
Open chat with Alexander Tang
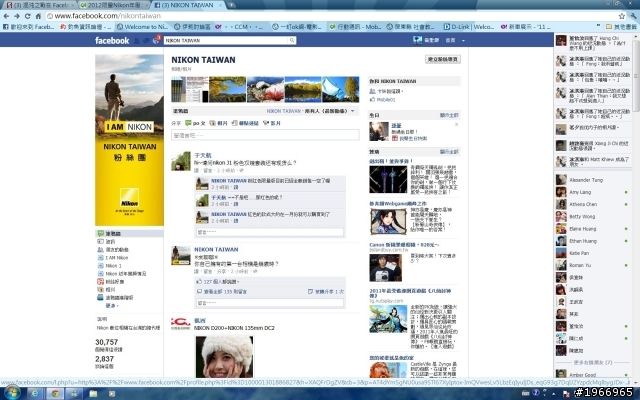586,180
